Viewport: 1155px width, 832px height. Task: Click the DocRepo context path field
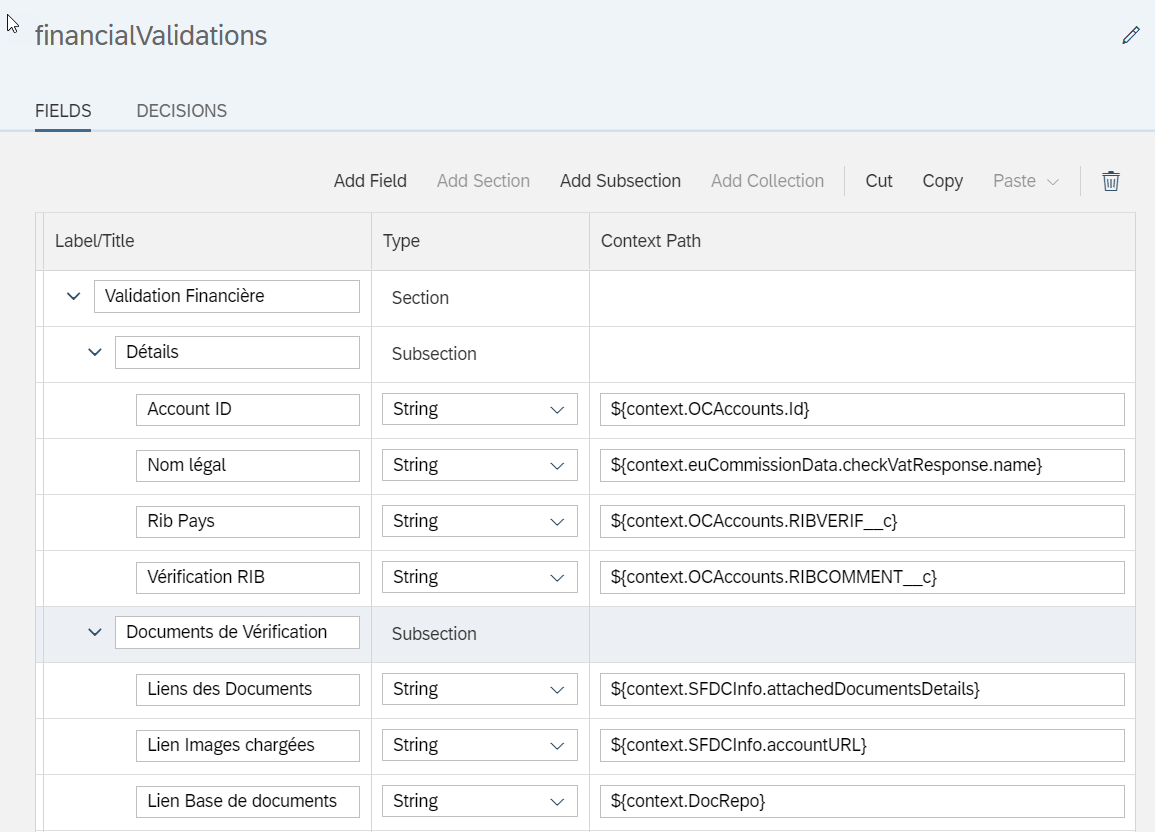860,801
